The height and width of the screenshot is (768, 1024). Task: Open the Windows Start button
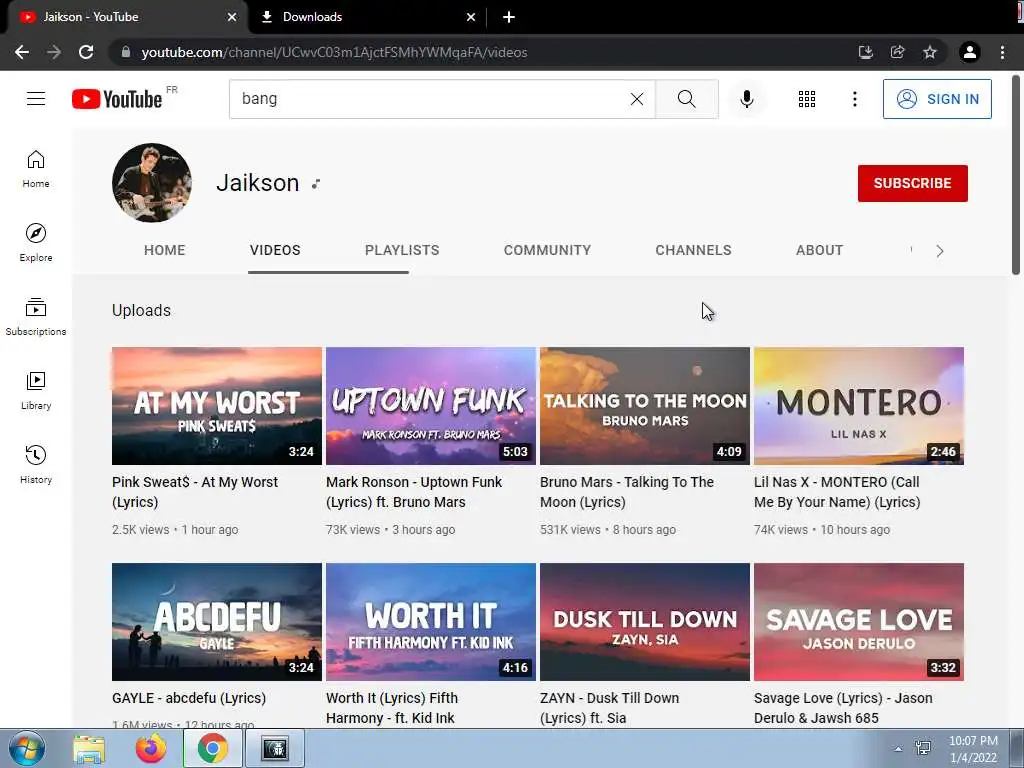(x=26, y=748)
